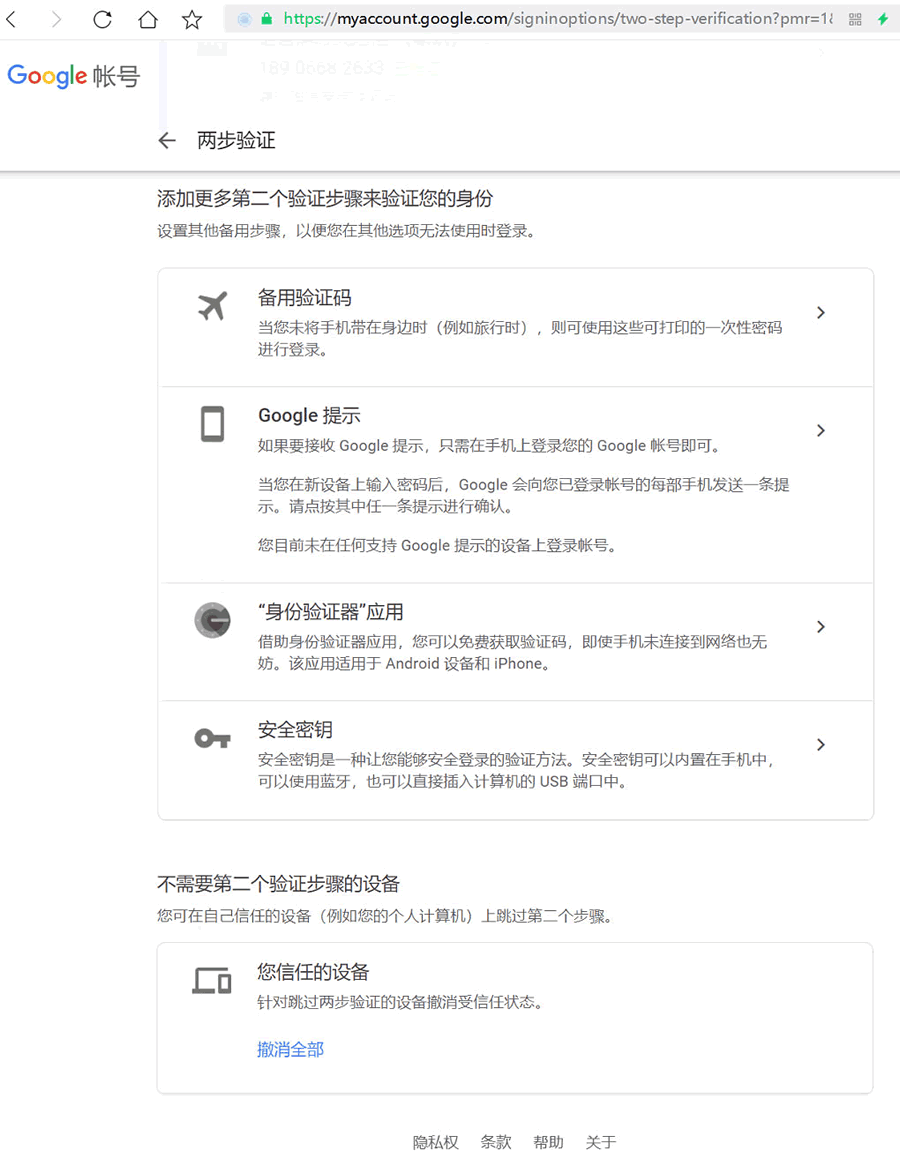Screen dimensions: 900x1159
Task: Bookmark the page with the star icon
Action: [x=192, y=19]
